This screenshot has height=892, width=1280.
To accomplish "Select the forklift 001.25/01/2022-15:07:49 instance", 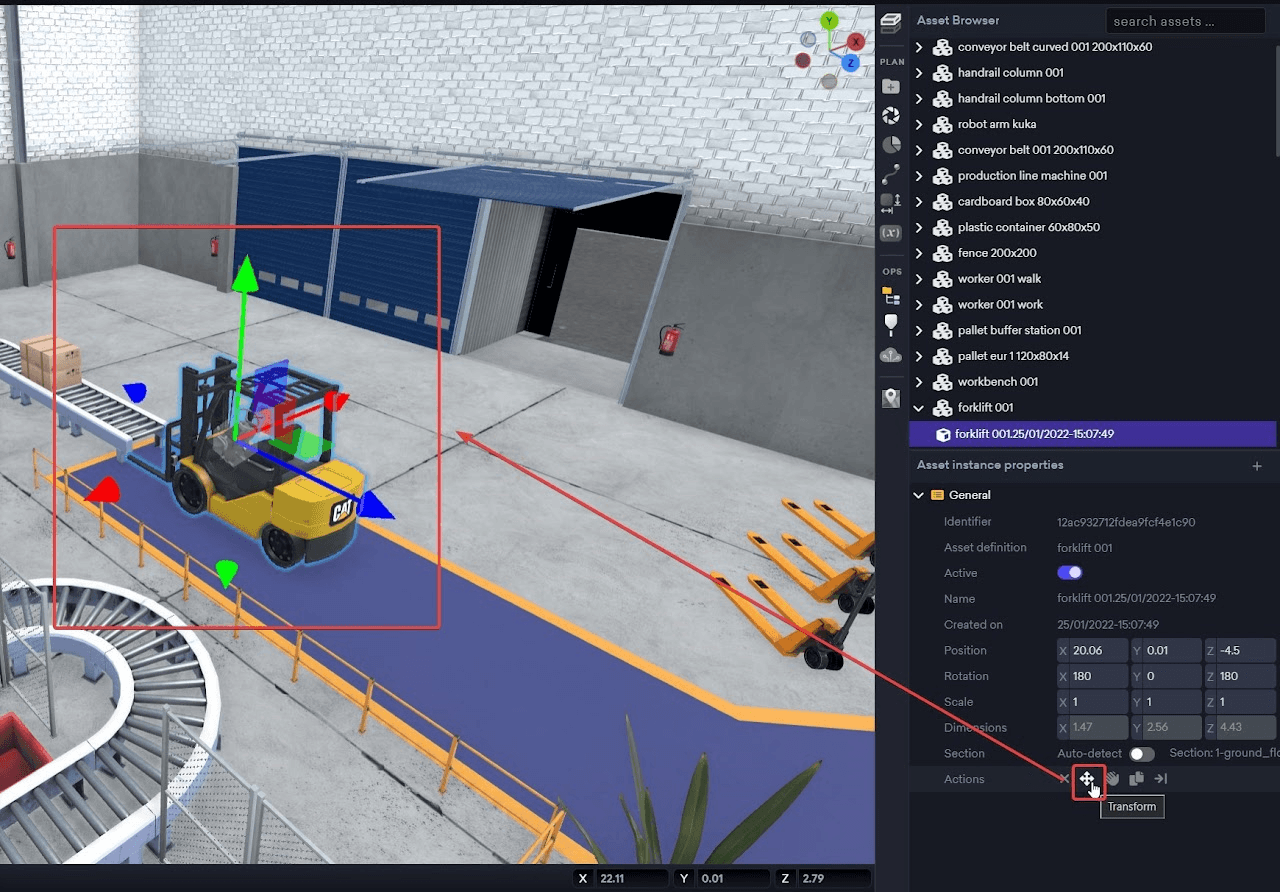I will pyautogui.click(x=1034, y=434).
